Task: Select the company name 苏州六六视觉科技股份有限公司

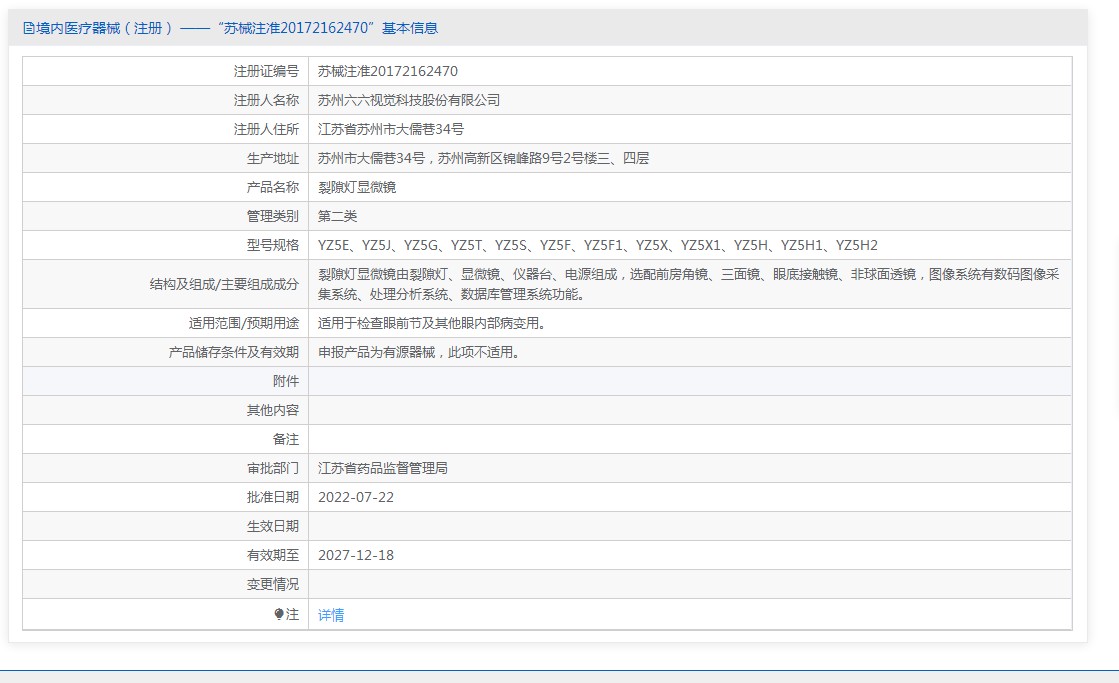Action: click(409, 100)
